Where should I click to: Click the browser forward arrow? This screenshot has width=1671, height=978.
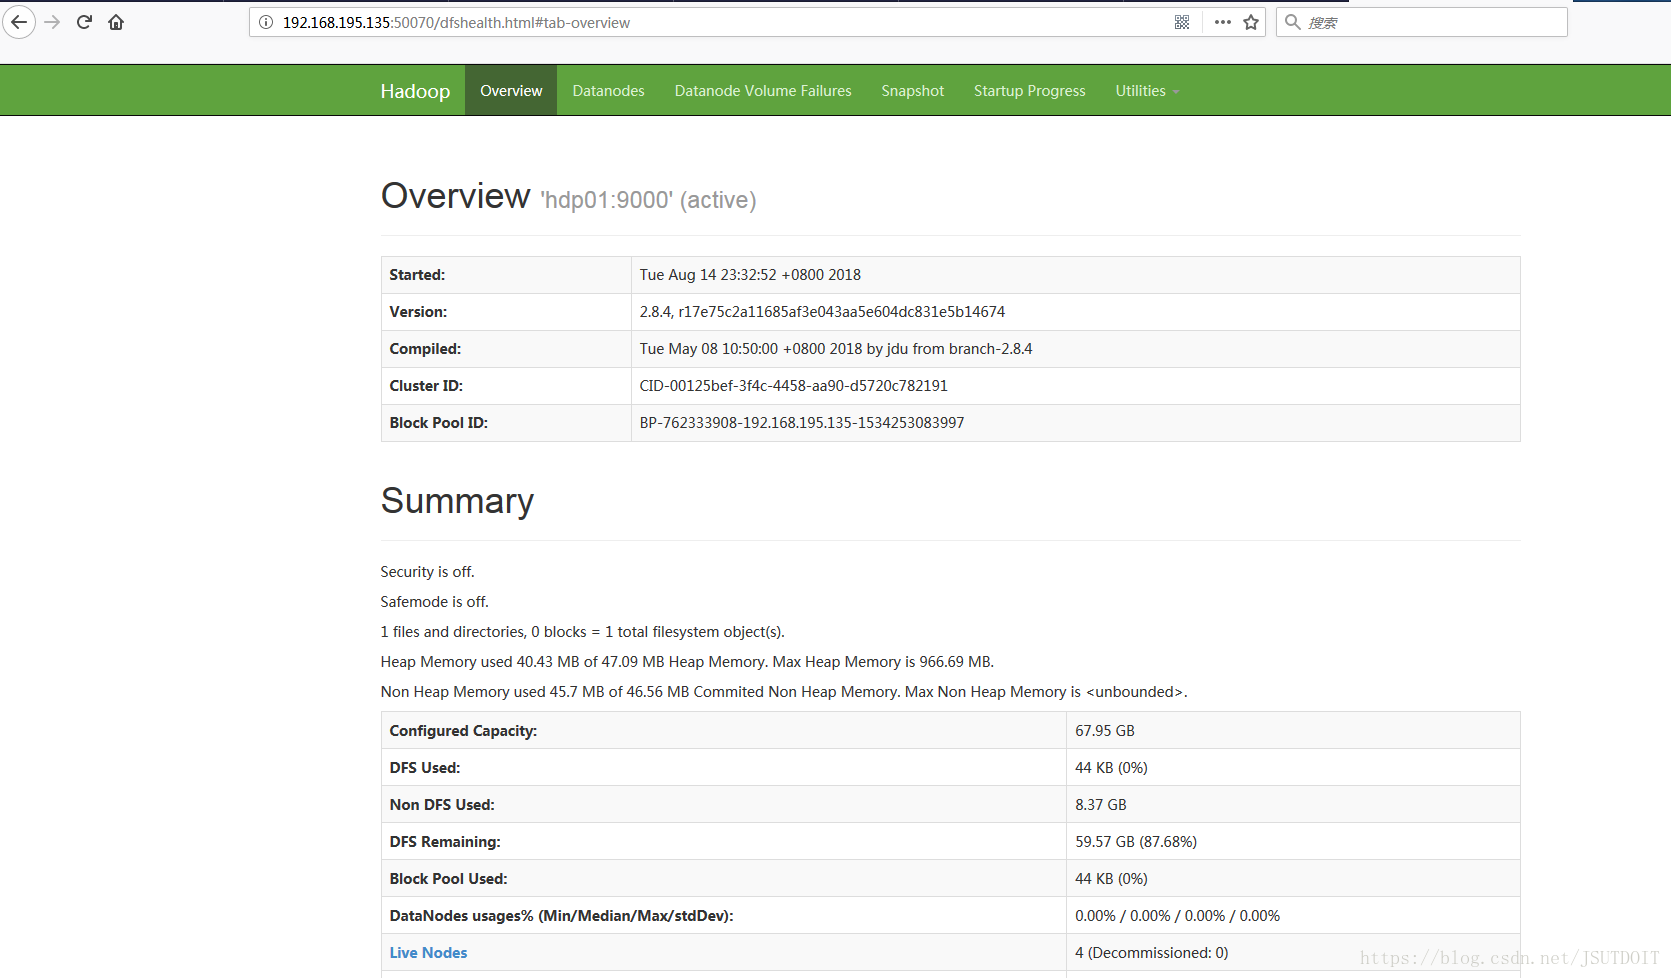pos(53,22)
